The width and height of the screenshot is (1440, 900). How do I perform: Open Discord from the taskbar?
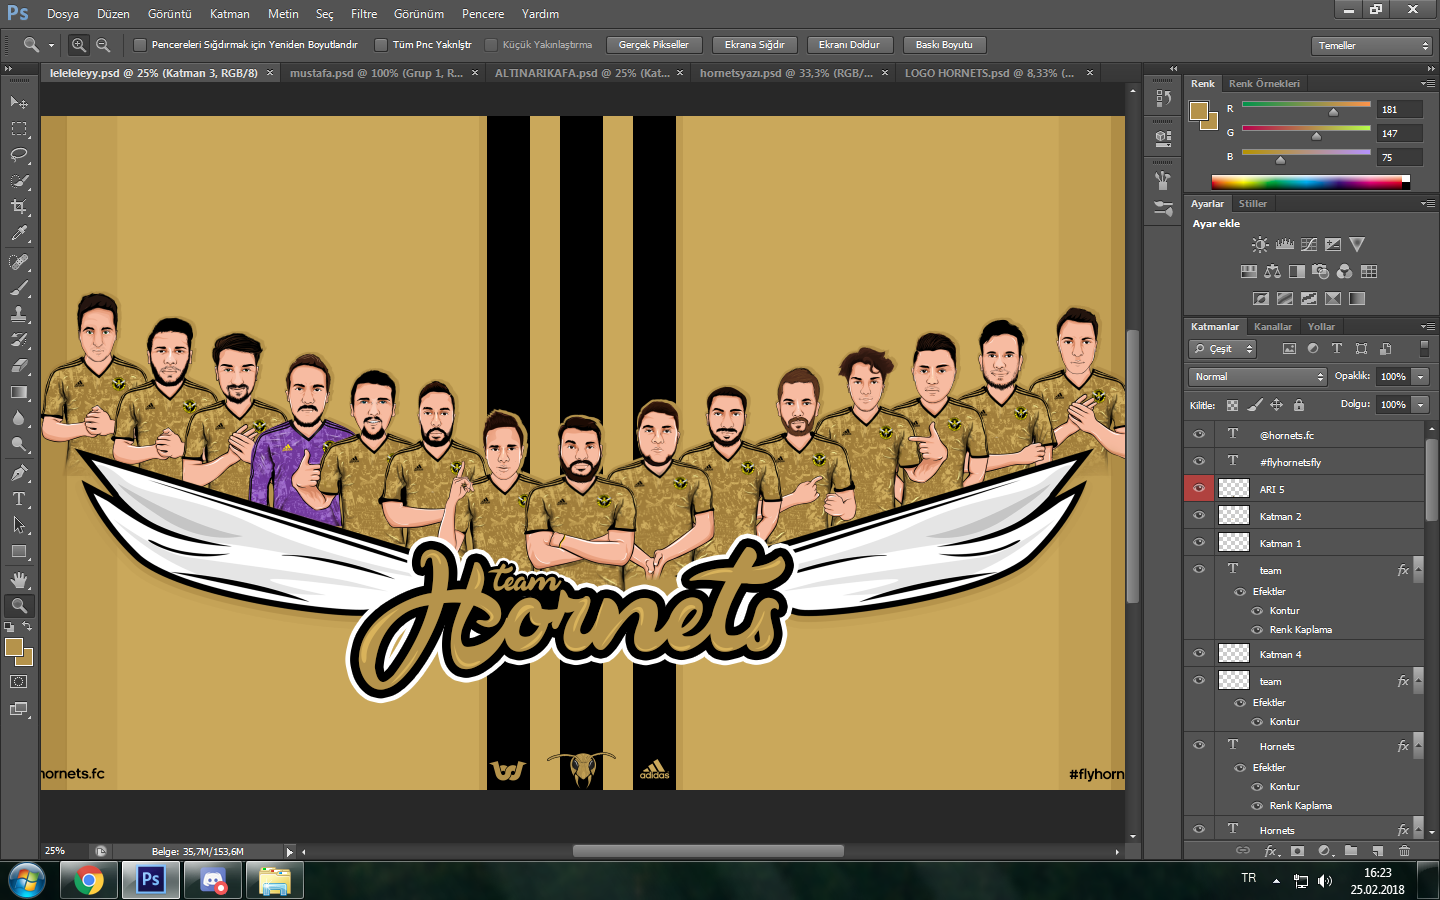[213, 881]
